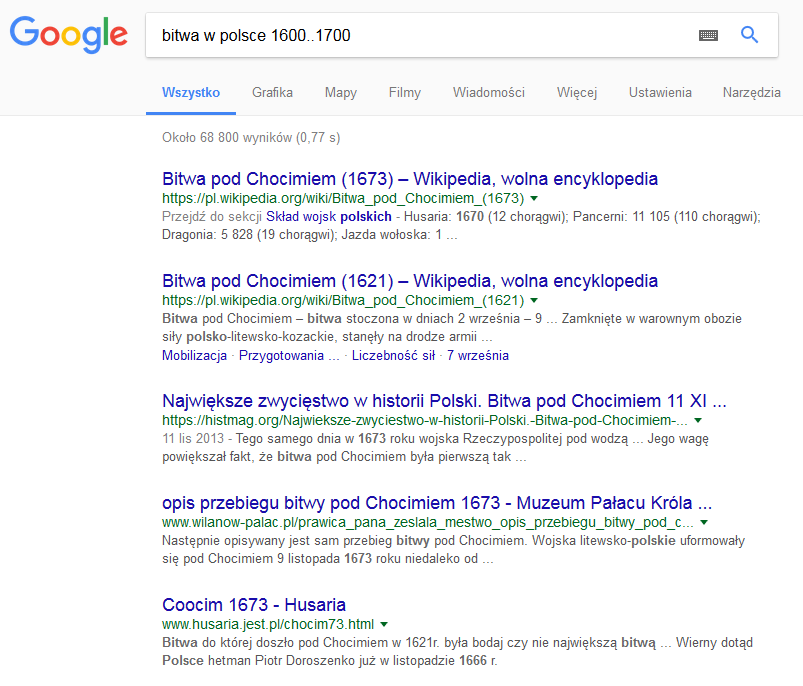Expand dropdown arrow next to Chocimiem_(1621) URL

534,300
